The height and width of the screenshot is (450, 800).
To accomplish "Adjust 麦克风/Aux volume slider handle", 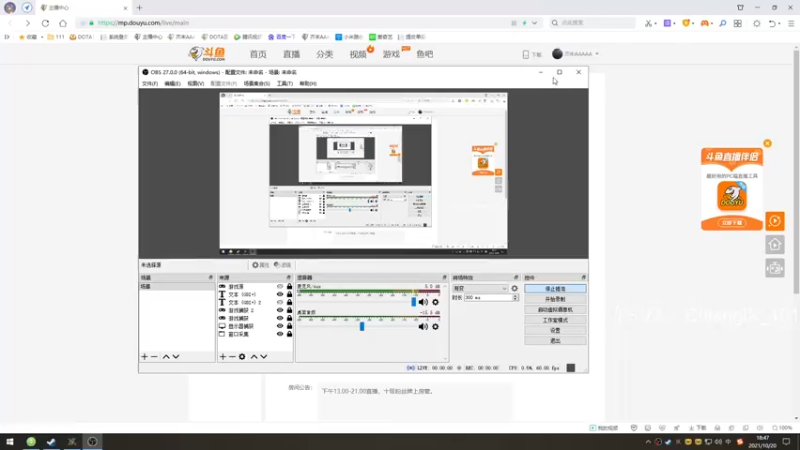I will click(413, 302).
